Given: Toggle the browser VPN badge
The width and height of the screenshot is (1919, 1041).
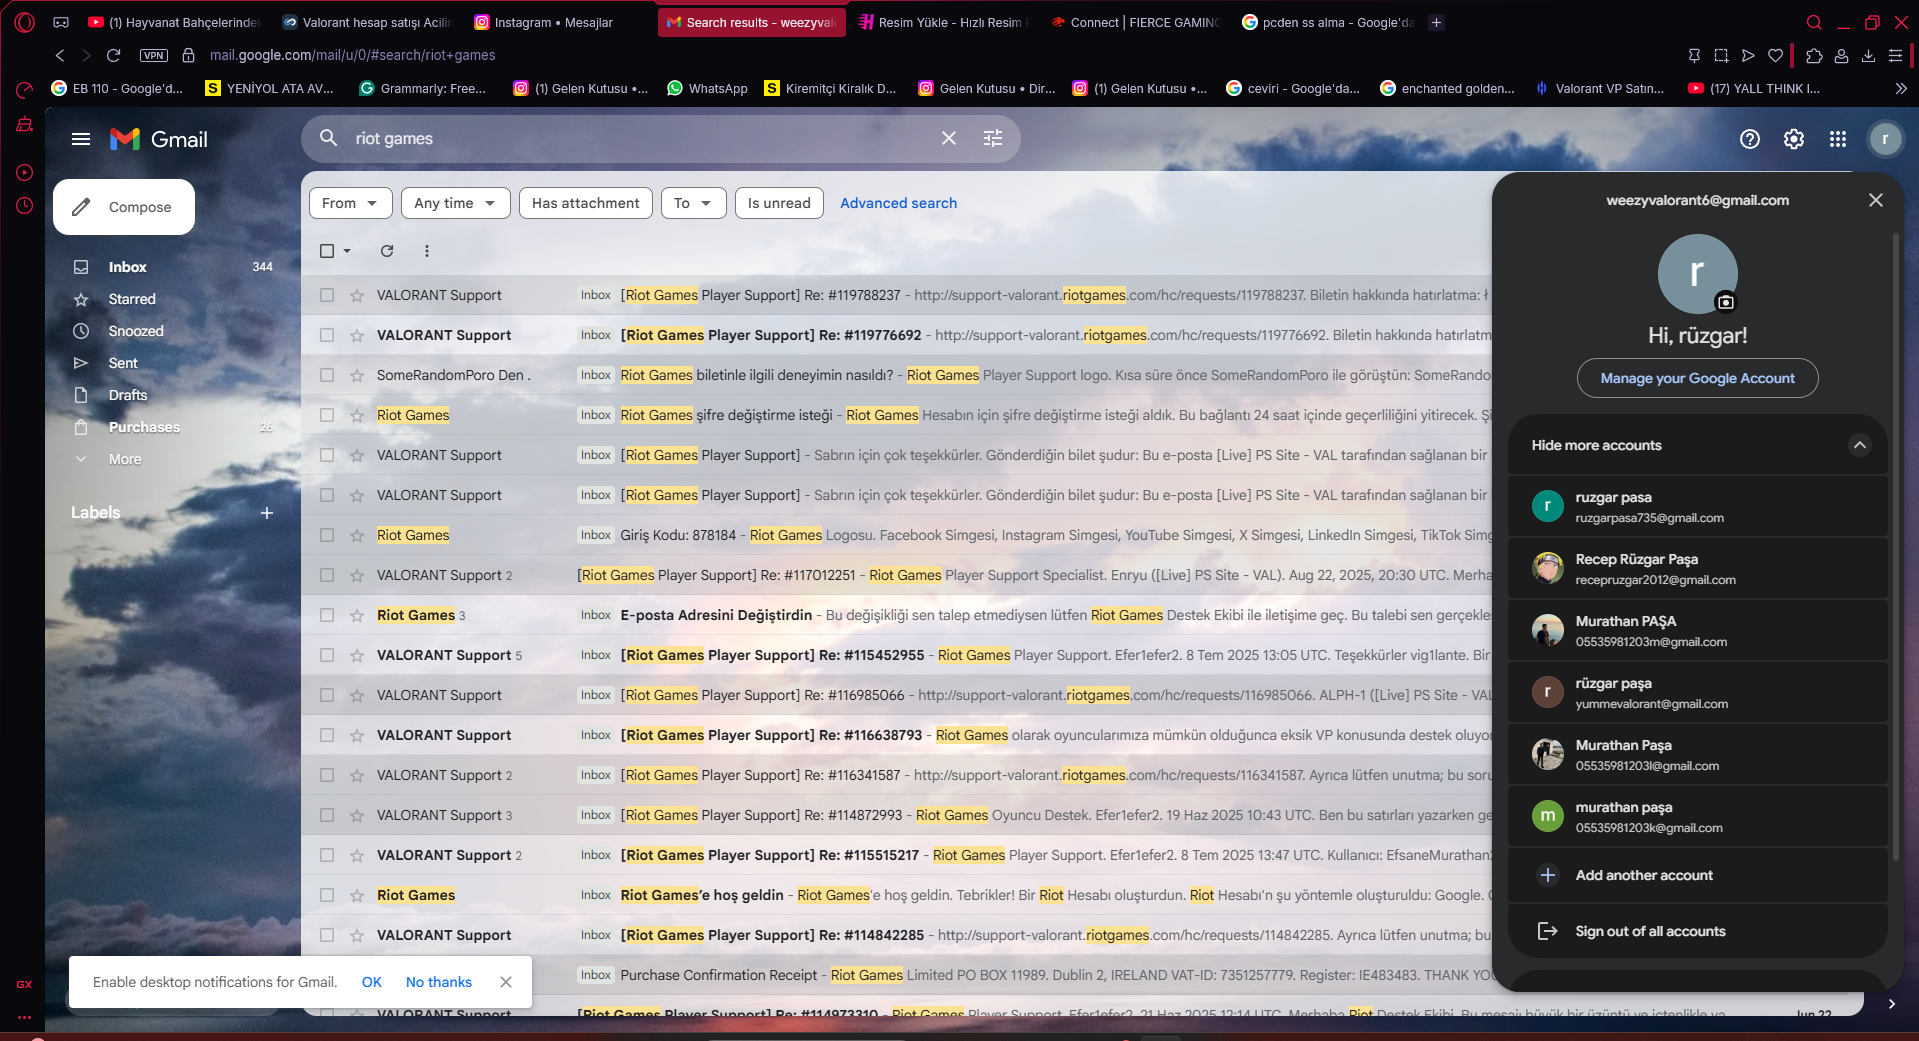Looking at the screenshot, I should pyautogui.click(x=154, y=56).
